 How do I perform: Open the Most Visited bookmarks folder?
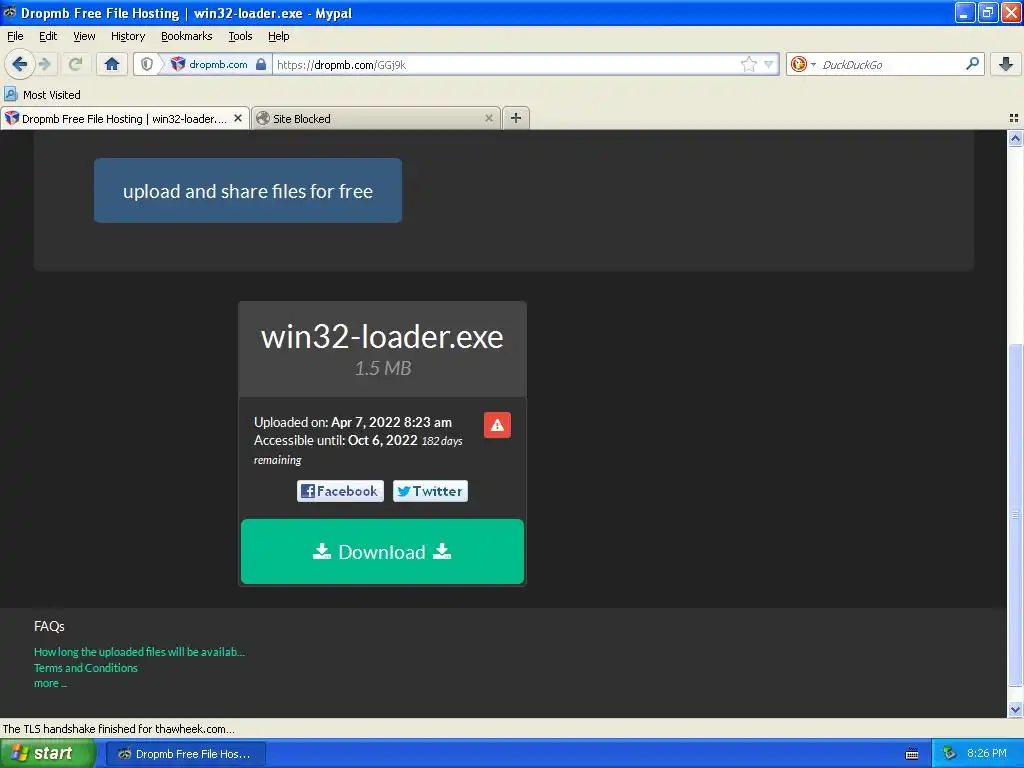tap(42, 95)
